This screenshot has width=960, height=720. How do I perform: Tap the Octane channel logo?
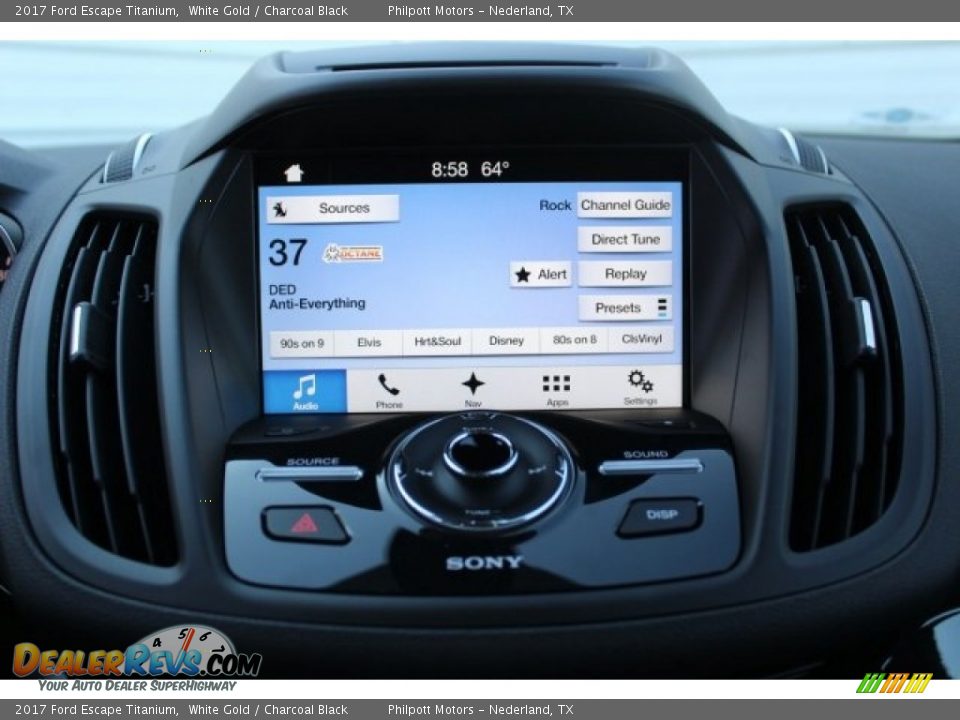(x=353, y=254)
